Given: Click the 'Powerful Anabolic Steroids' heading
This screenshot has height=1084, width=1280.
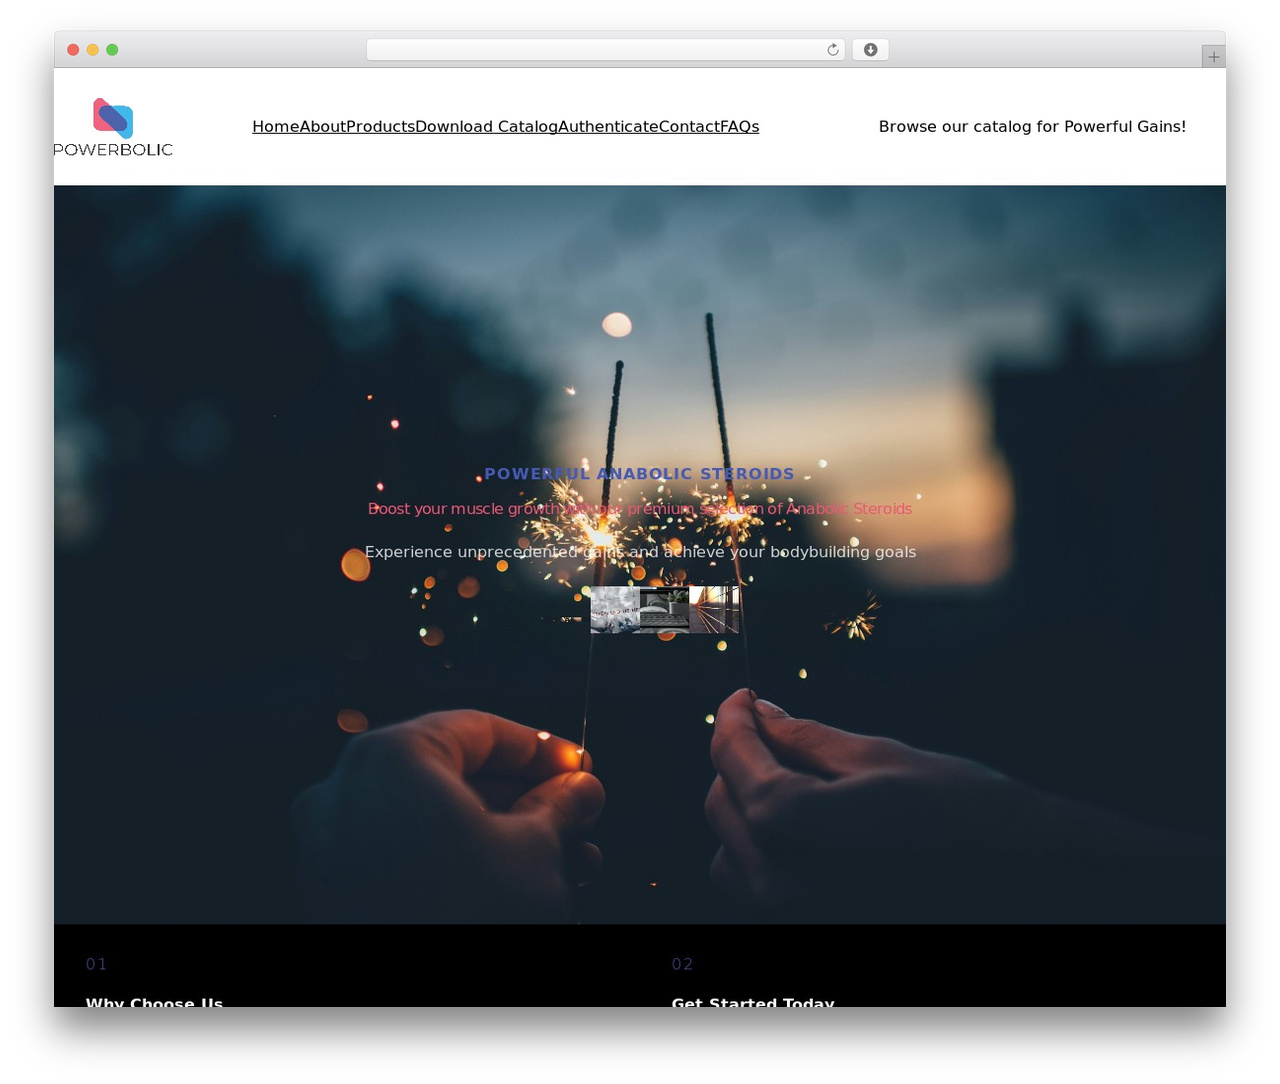Looking at the screenshot, I should 640,474.
